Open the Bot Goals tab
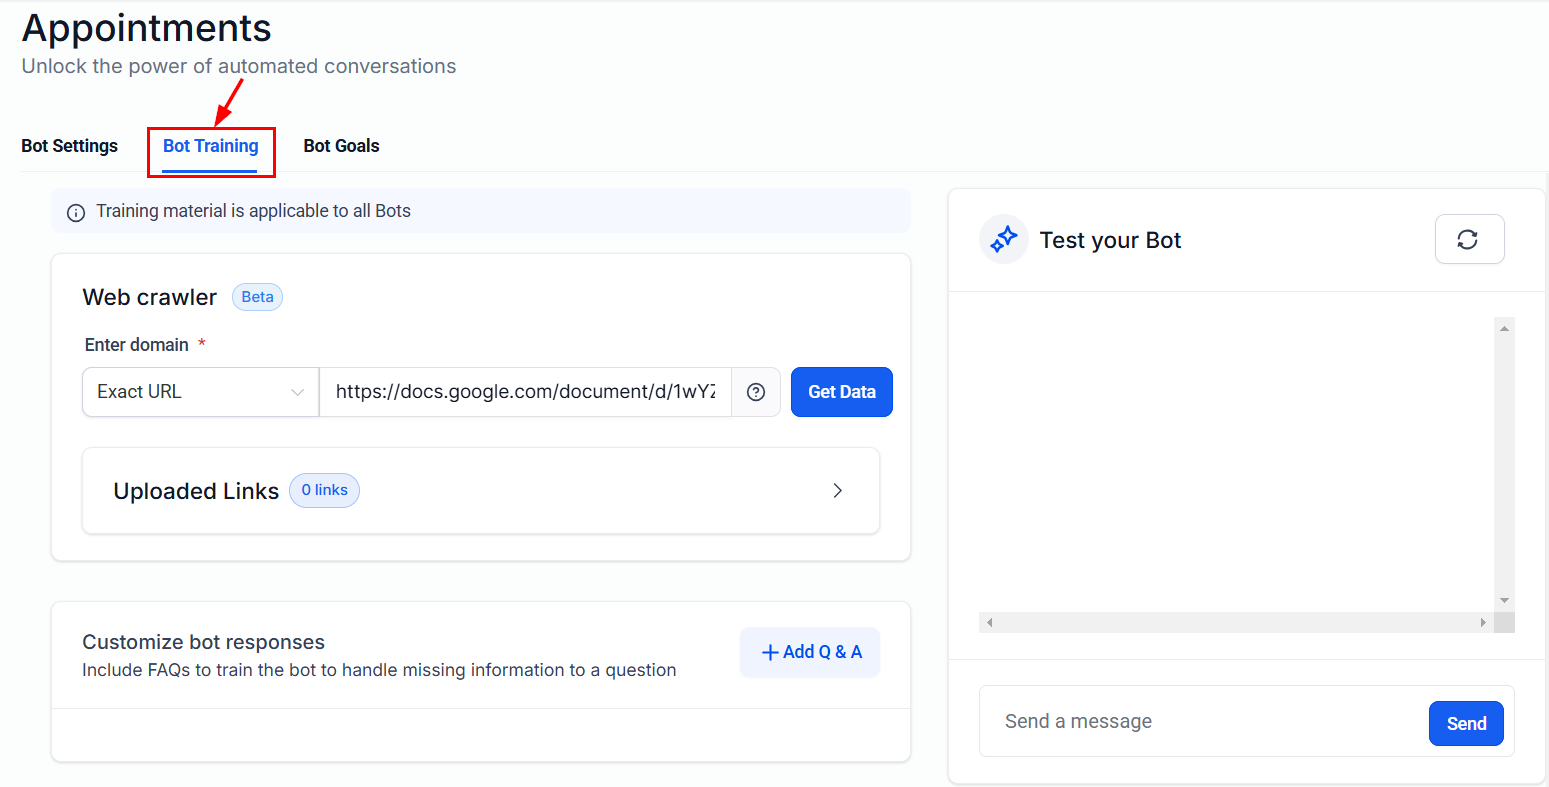The height and width of the screenshot is (787, 1549). [x=341, y=146]
